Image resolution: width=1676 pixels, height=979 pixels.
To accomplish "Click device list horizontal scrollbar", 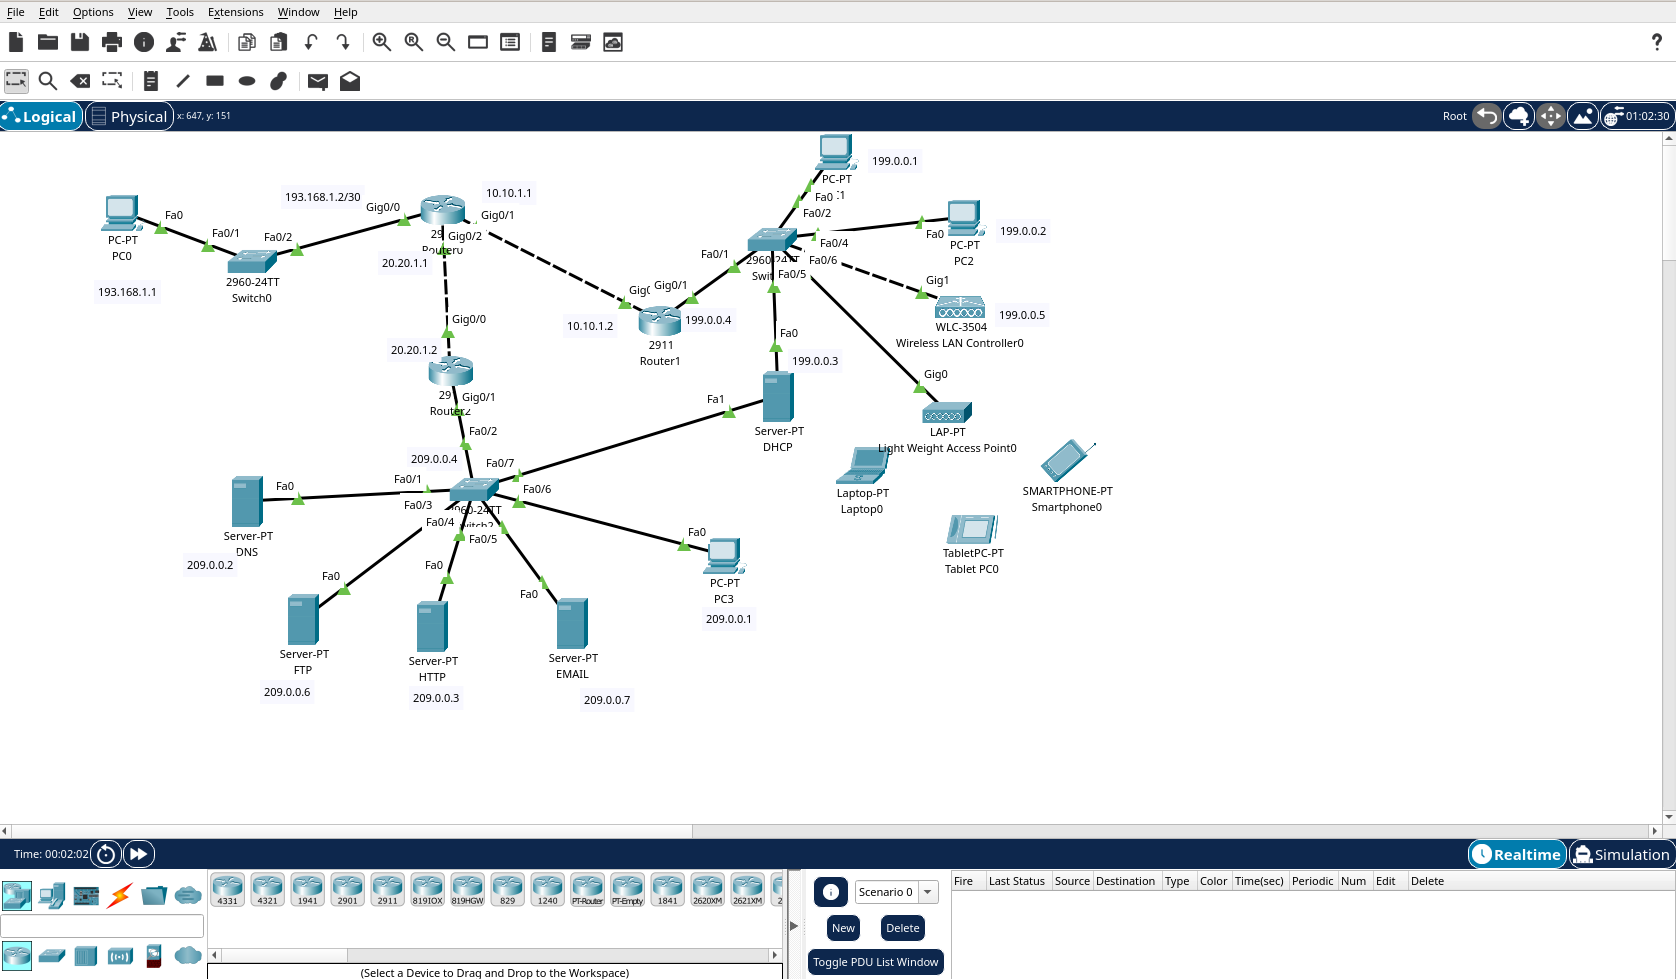I will [494, 955].
